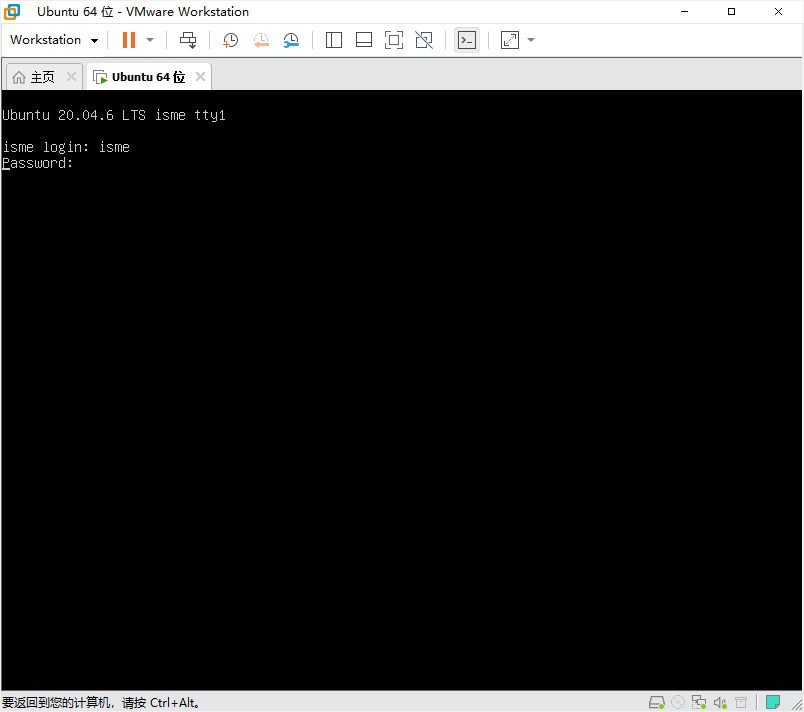Screen dimensions: 804x712
Task: Close the 主页 tab
Action: pos(71,77)
